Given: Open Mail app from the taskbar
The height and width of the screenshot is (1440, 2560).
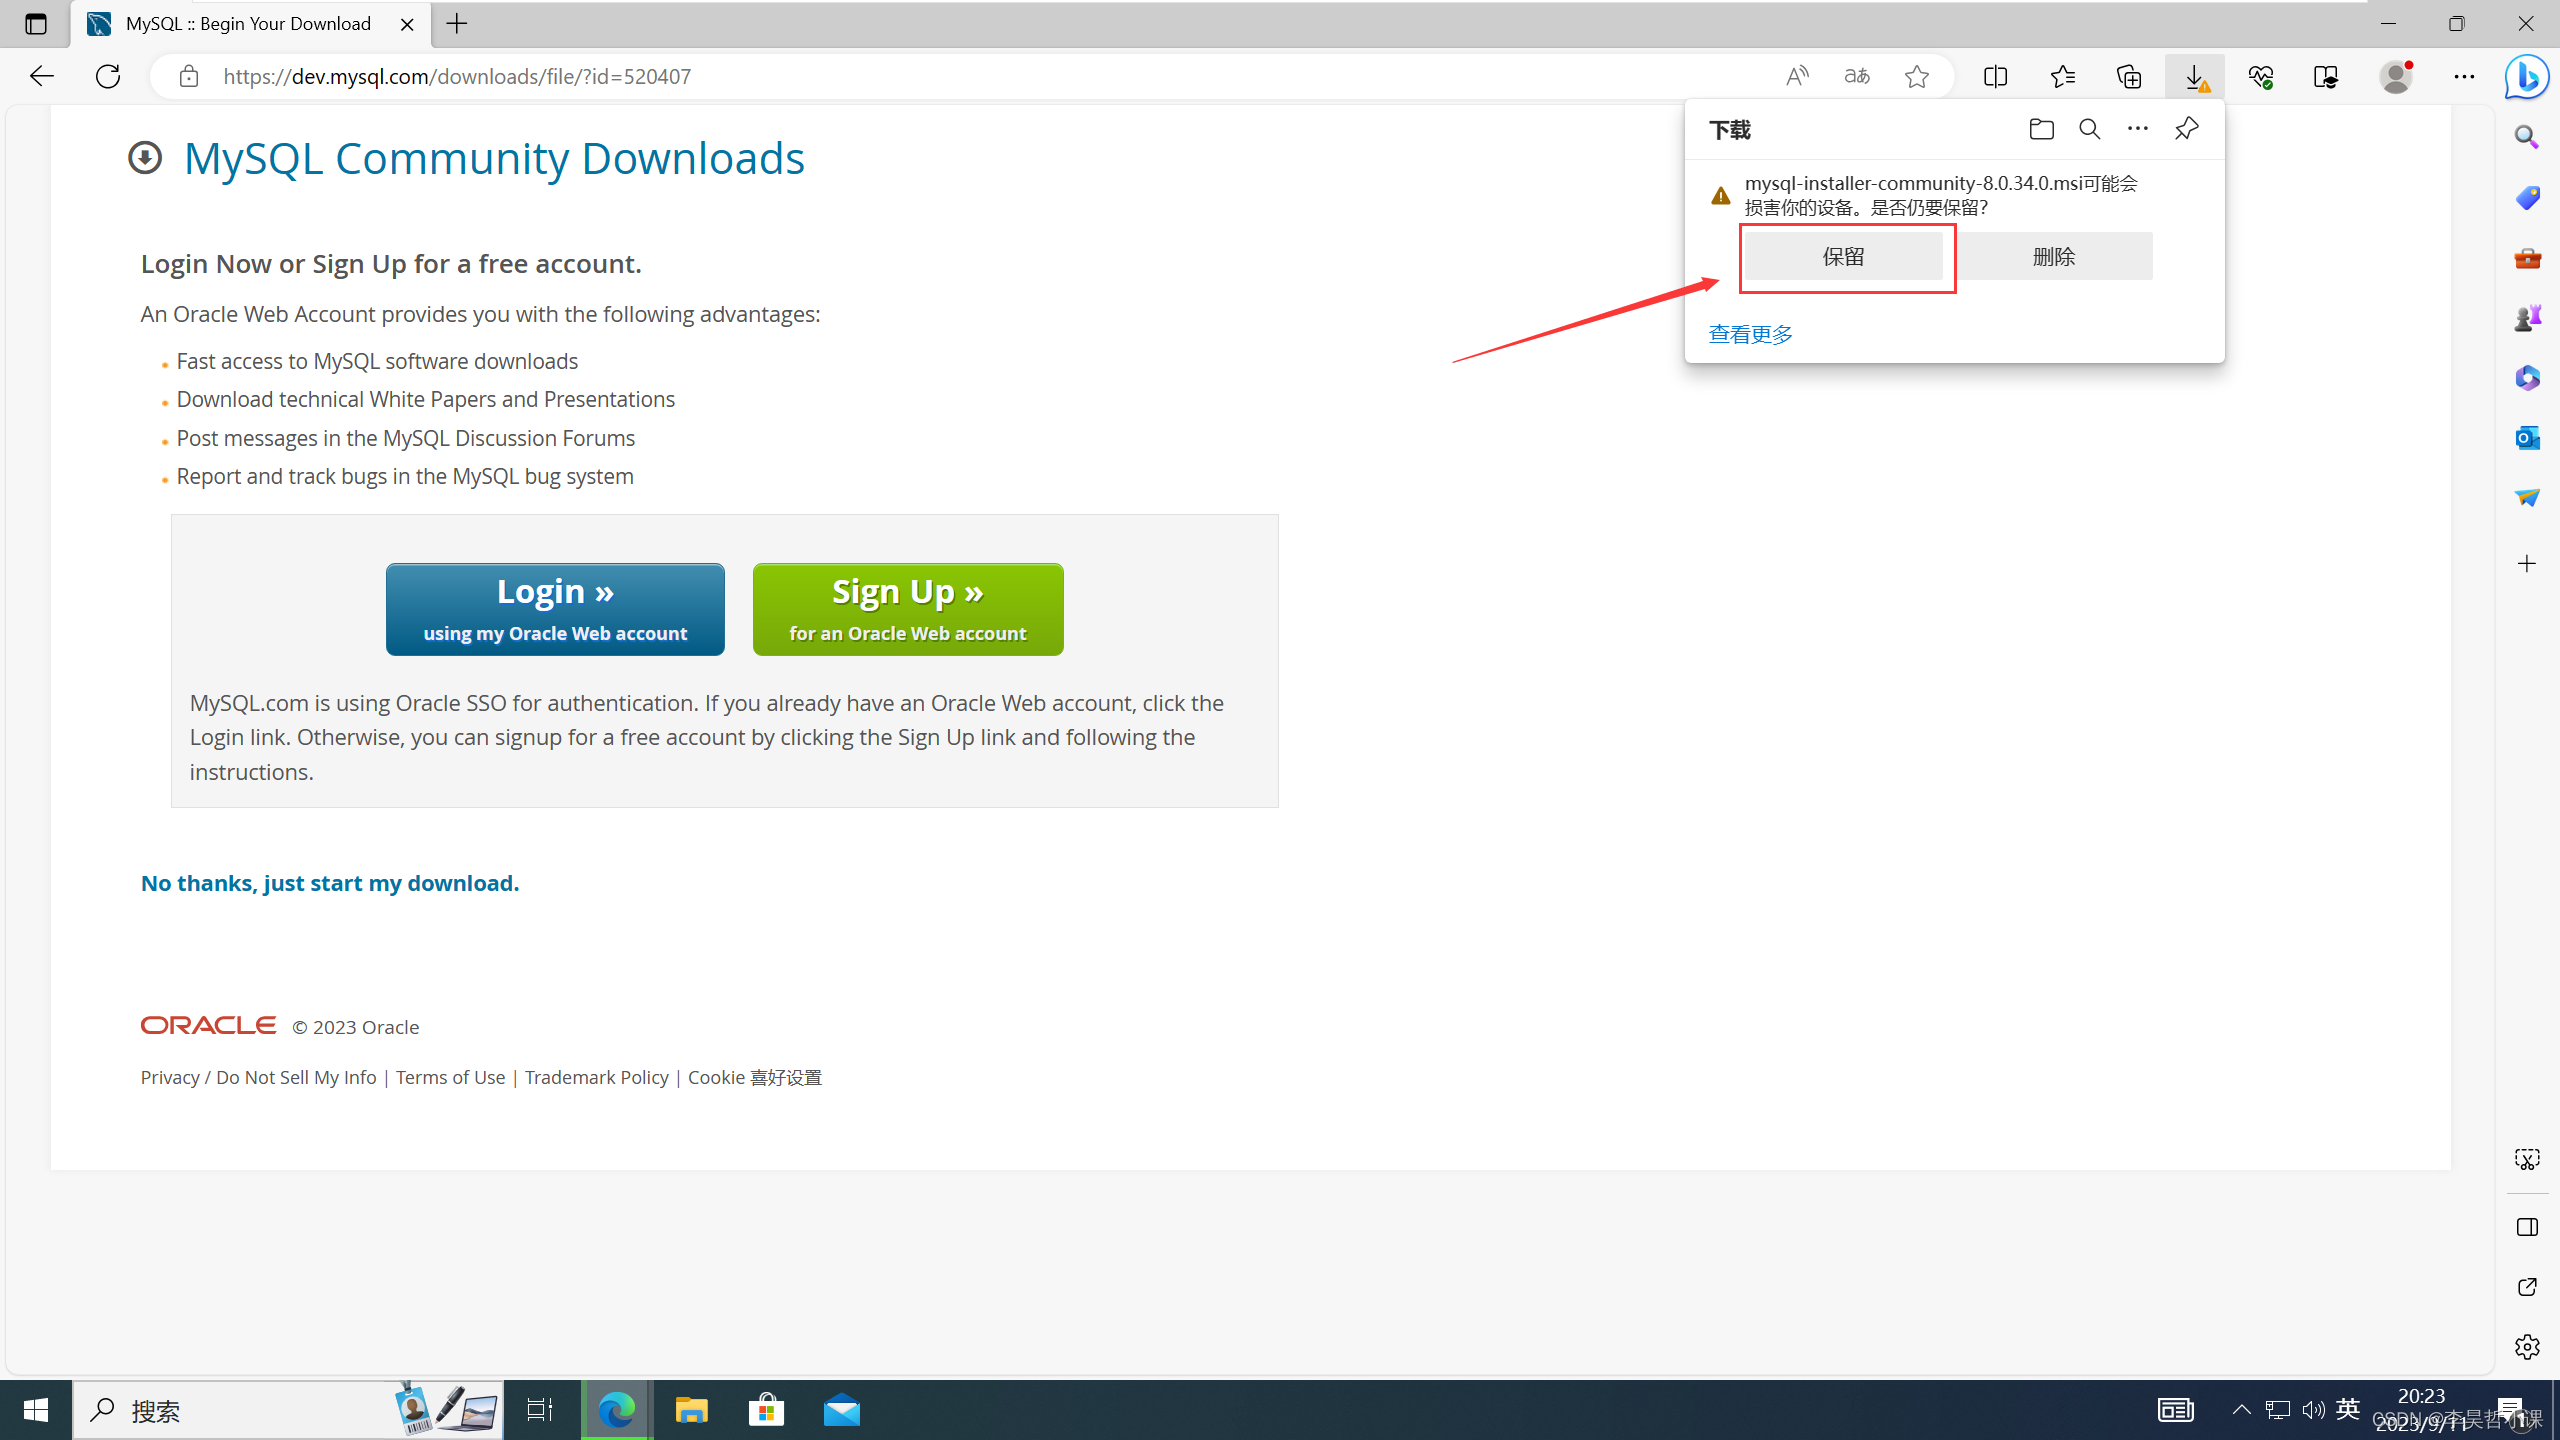Looking at the screenshot, I should point(842,1410).
